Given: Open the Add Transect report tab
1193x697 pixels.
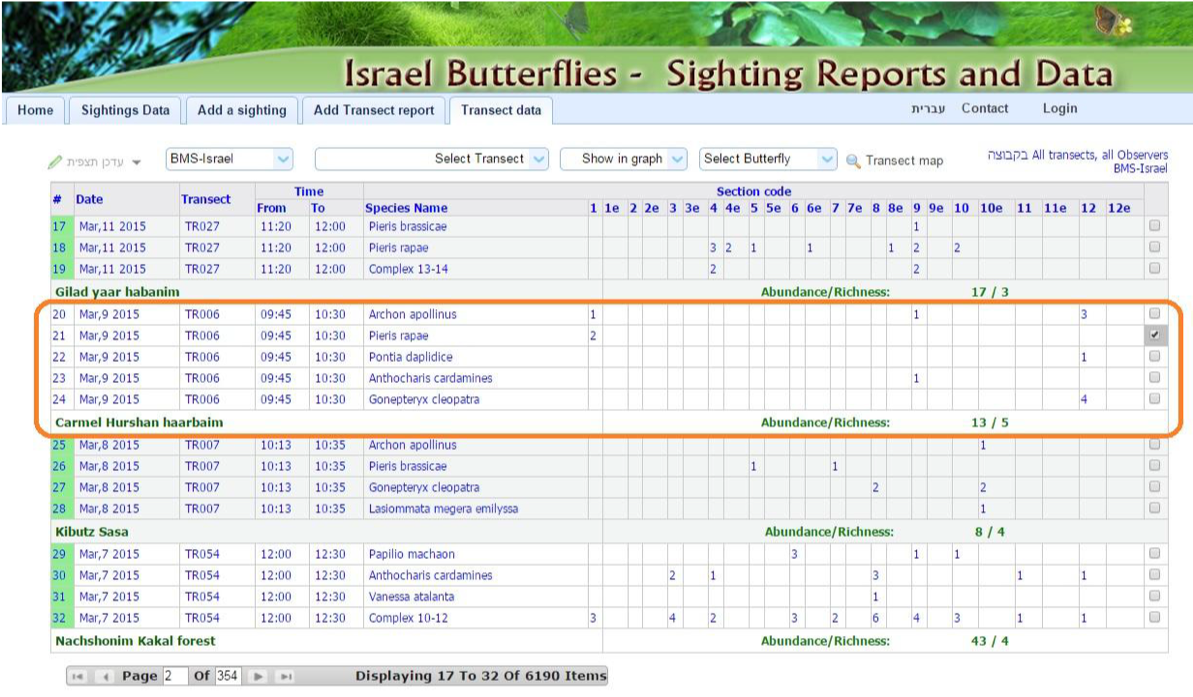Looking at the screenshot, I should pos(373,110).
